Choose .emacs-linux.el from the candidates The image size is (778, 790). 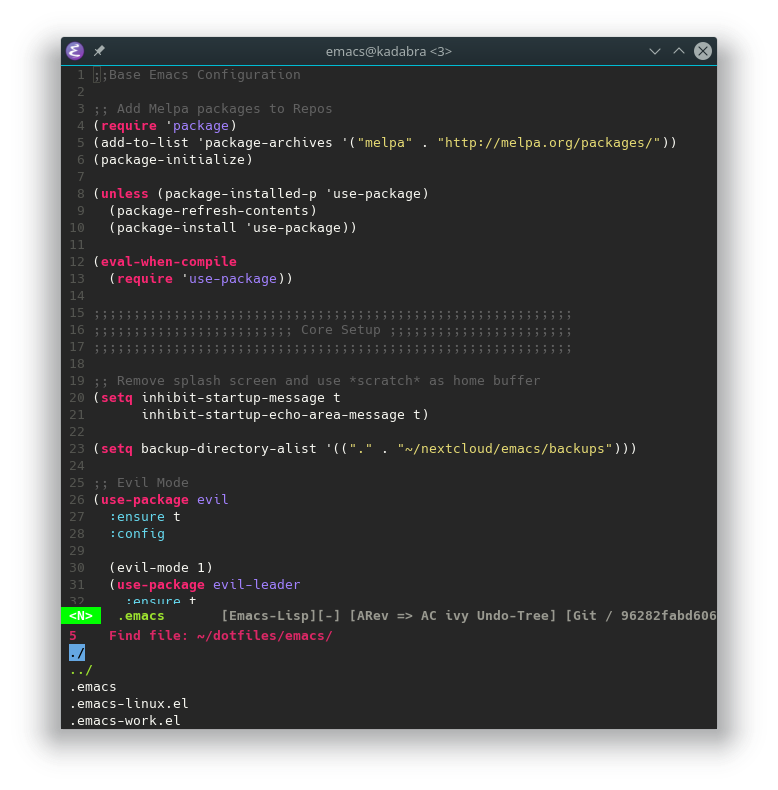click(x=129, y=703)
